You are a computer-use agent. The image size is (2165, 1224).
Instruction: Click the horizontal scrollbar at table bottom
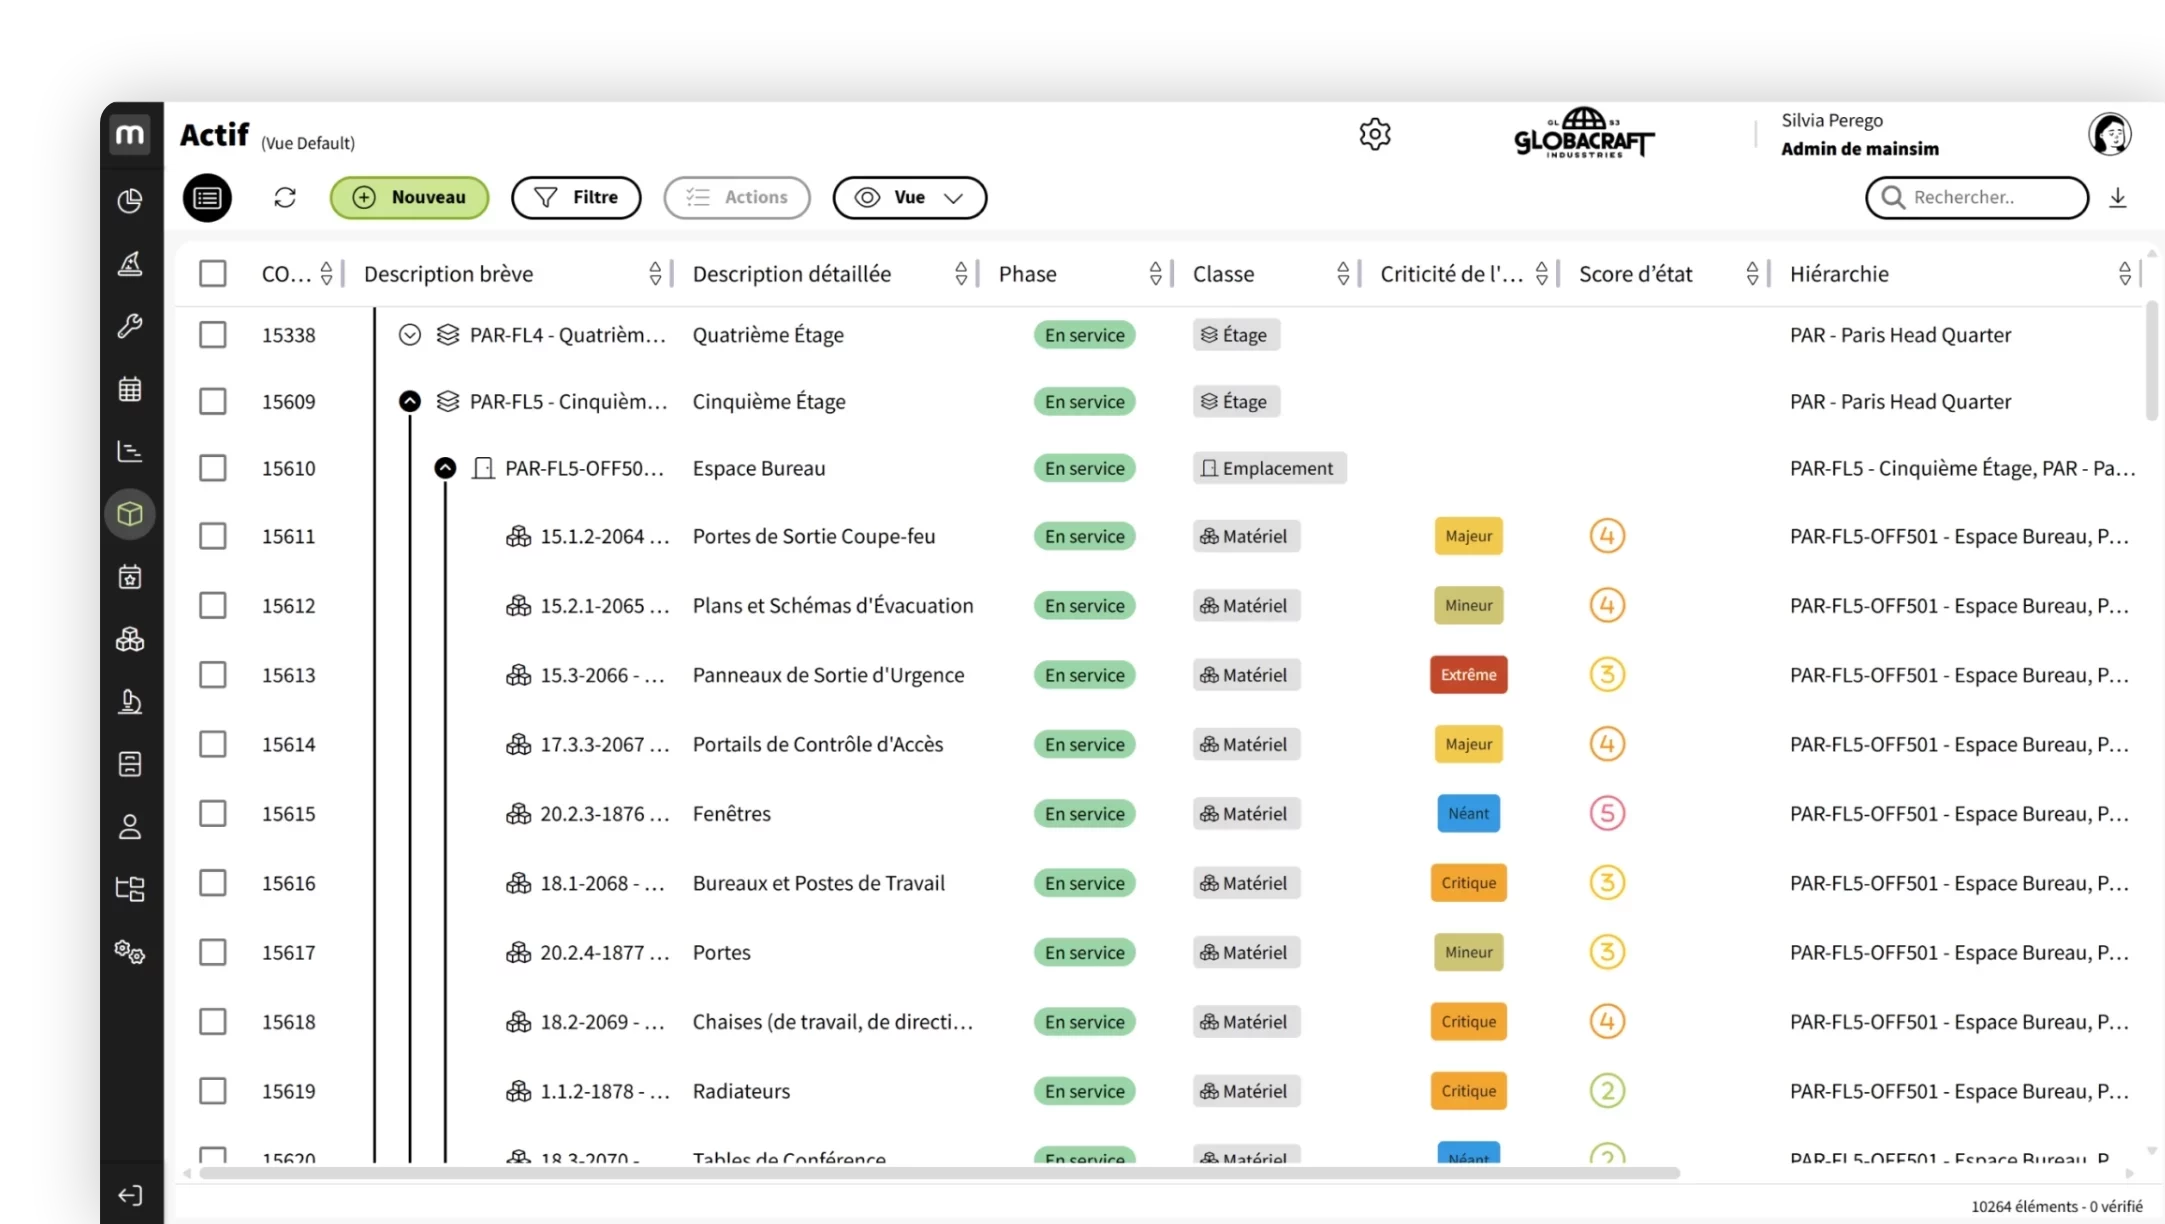tap(940, 1173)
